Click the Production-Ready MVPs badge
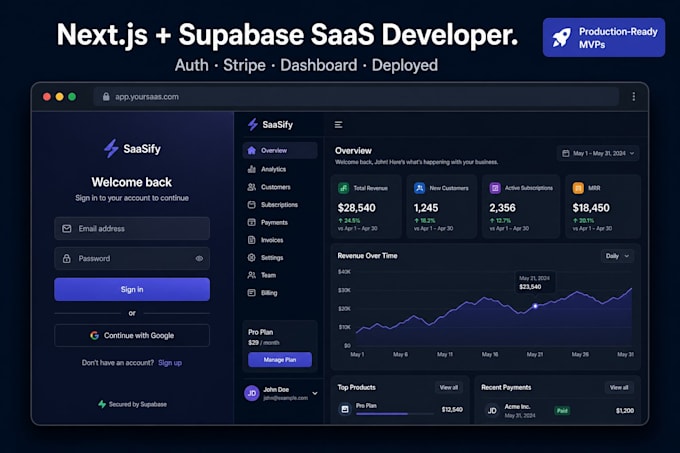 (604, 37)
